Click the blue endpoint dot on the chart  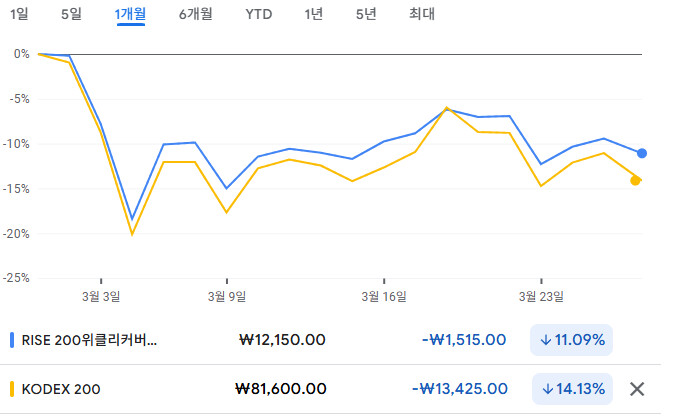[642, 153]
